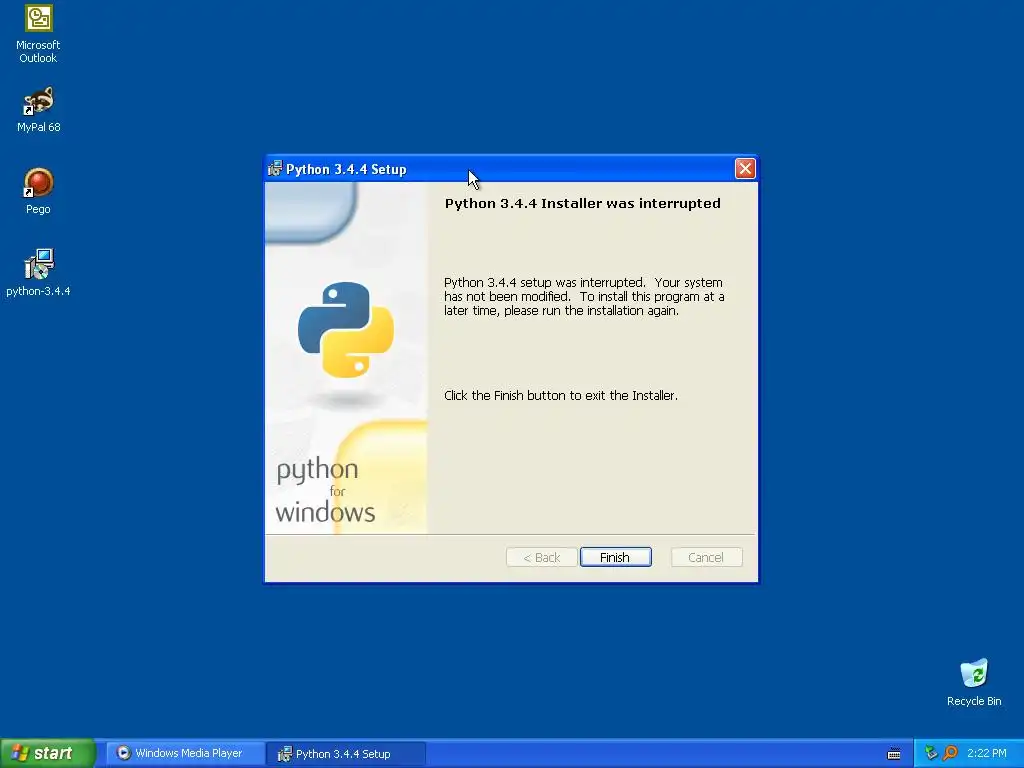Click the 2:22 PM system clock
Viewport: 1024px width, 768px height.
click(x=987, y=753)
